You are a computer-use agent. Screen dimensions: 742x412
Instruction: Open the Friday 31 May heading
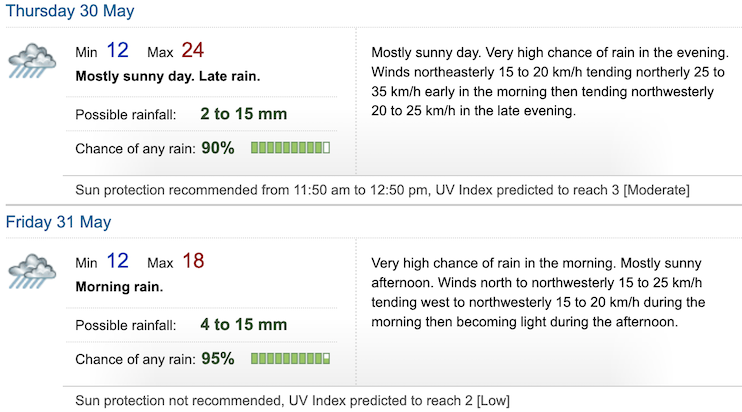coord(56,222)
